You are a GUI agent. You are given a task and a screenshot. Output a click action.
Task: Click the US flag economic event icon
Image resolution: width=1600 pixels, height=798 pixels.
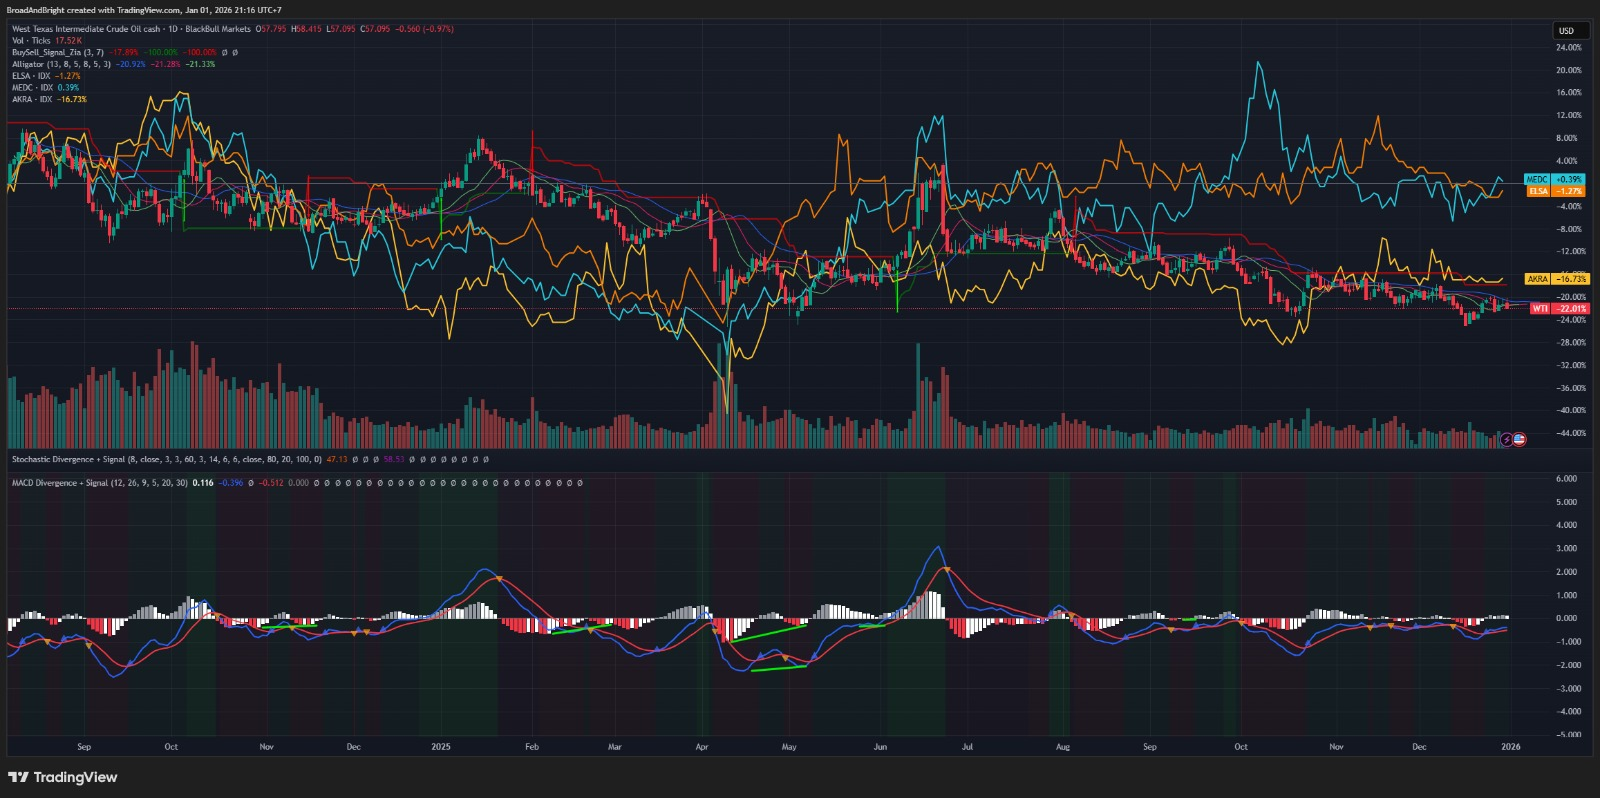[1519, 439]
